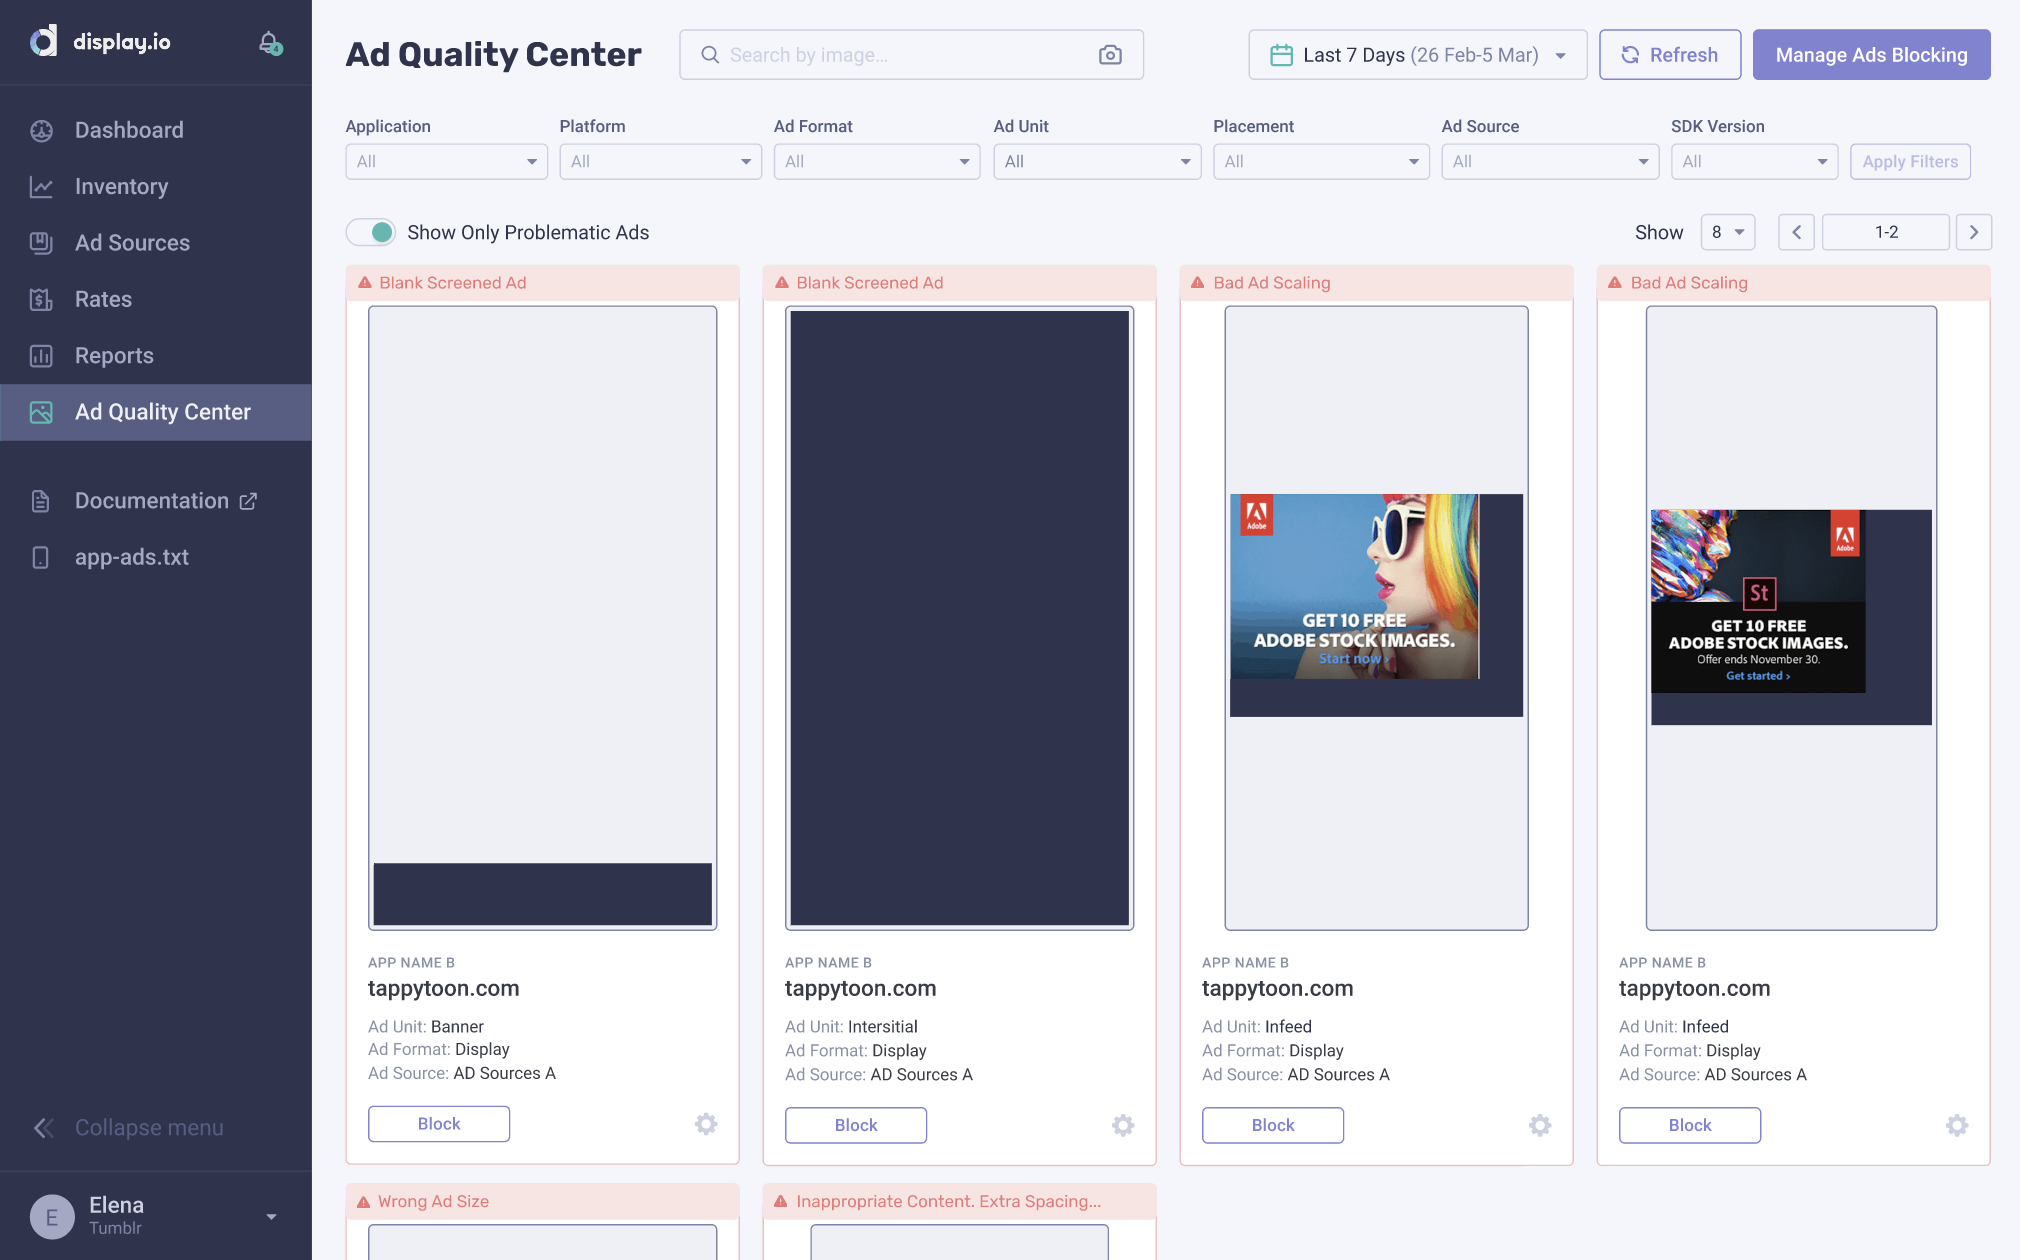
Task: Navigate to Reports in sidebar
Action: (114, 356)
